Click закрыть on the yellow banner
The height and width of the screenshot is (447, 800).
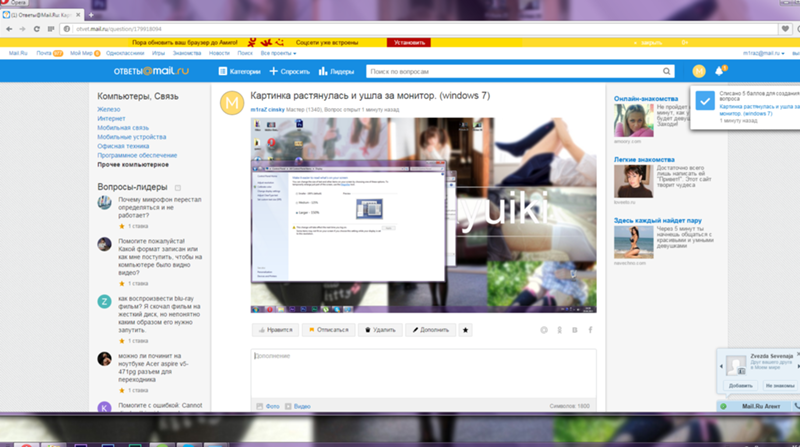[x=651, y=43]
